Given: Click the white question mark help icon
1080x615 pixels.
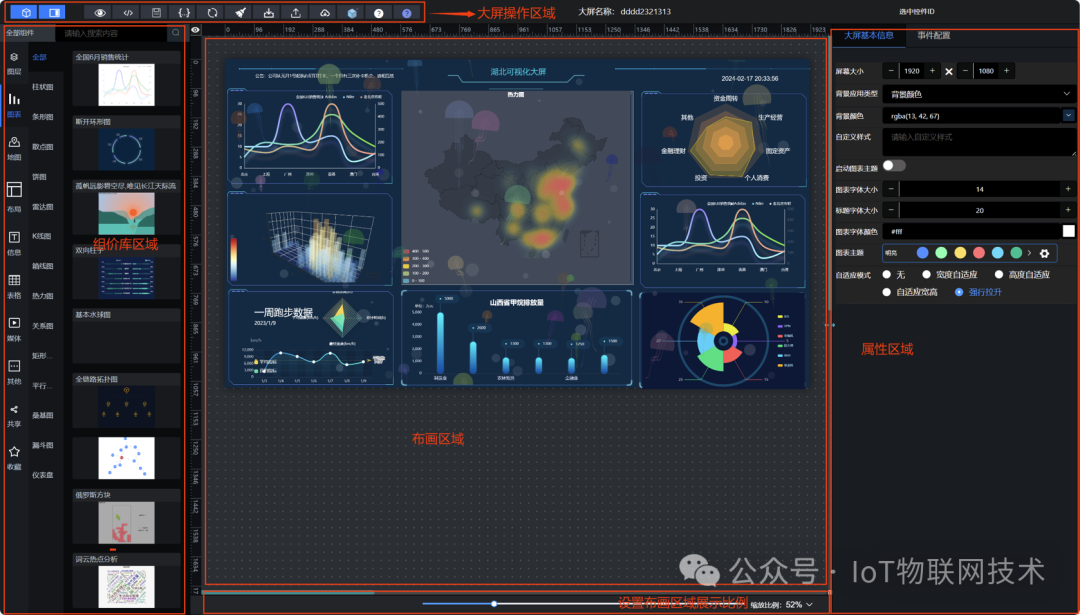Looking at the screenshot, I should (379, 12).
